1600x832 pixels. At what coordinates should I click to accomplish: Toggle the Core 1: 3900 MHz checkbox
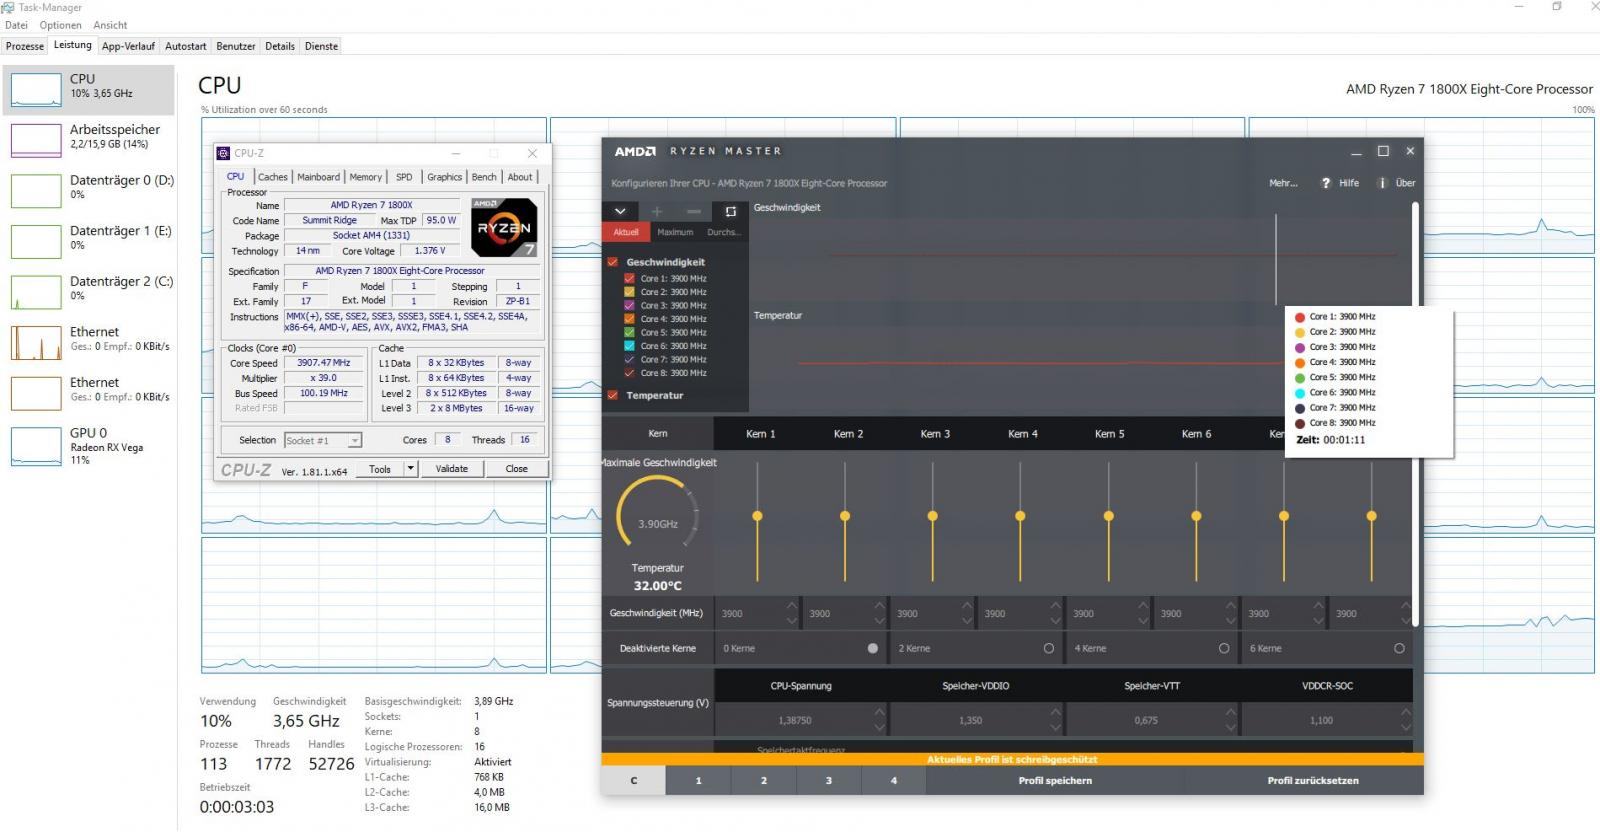[630, 278]
